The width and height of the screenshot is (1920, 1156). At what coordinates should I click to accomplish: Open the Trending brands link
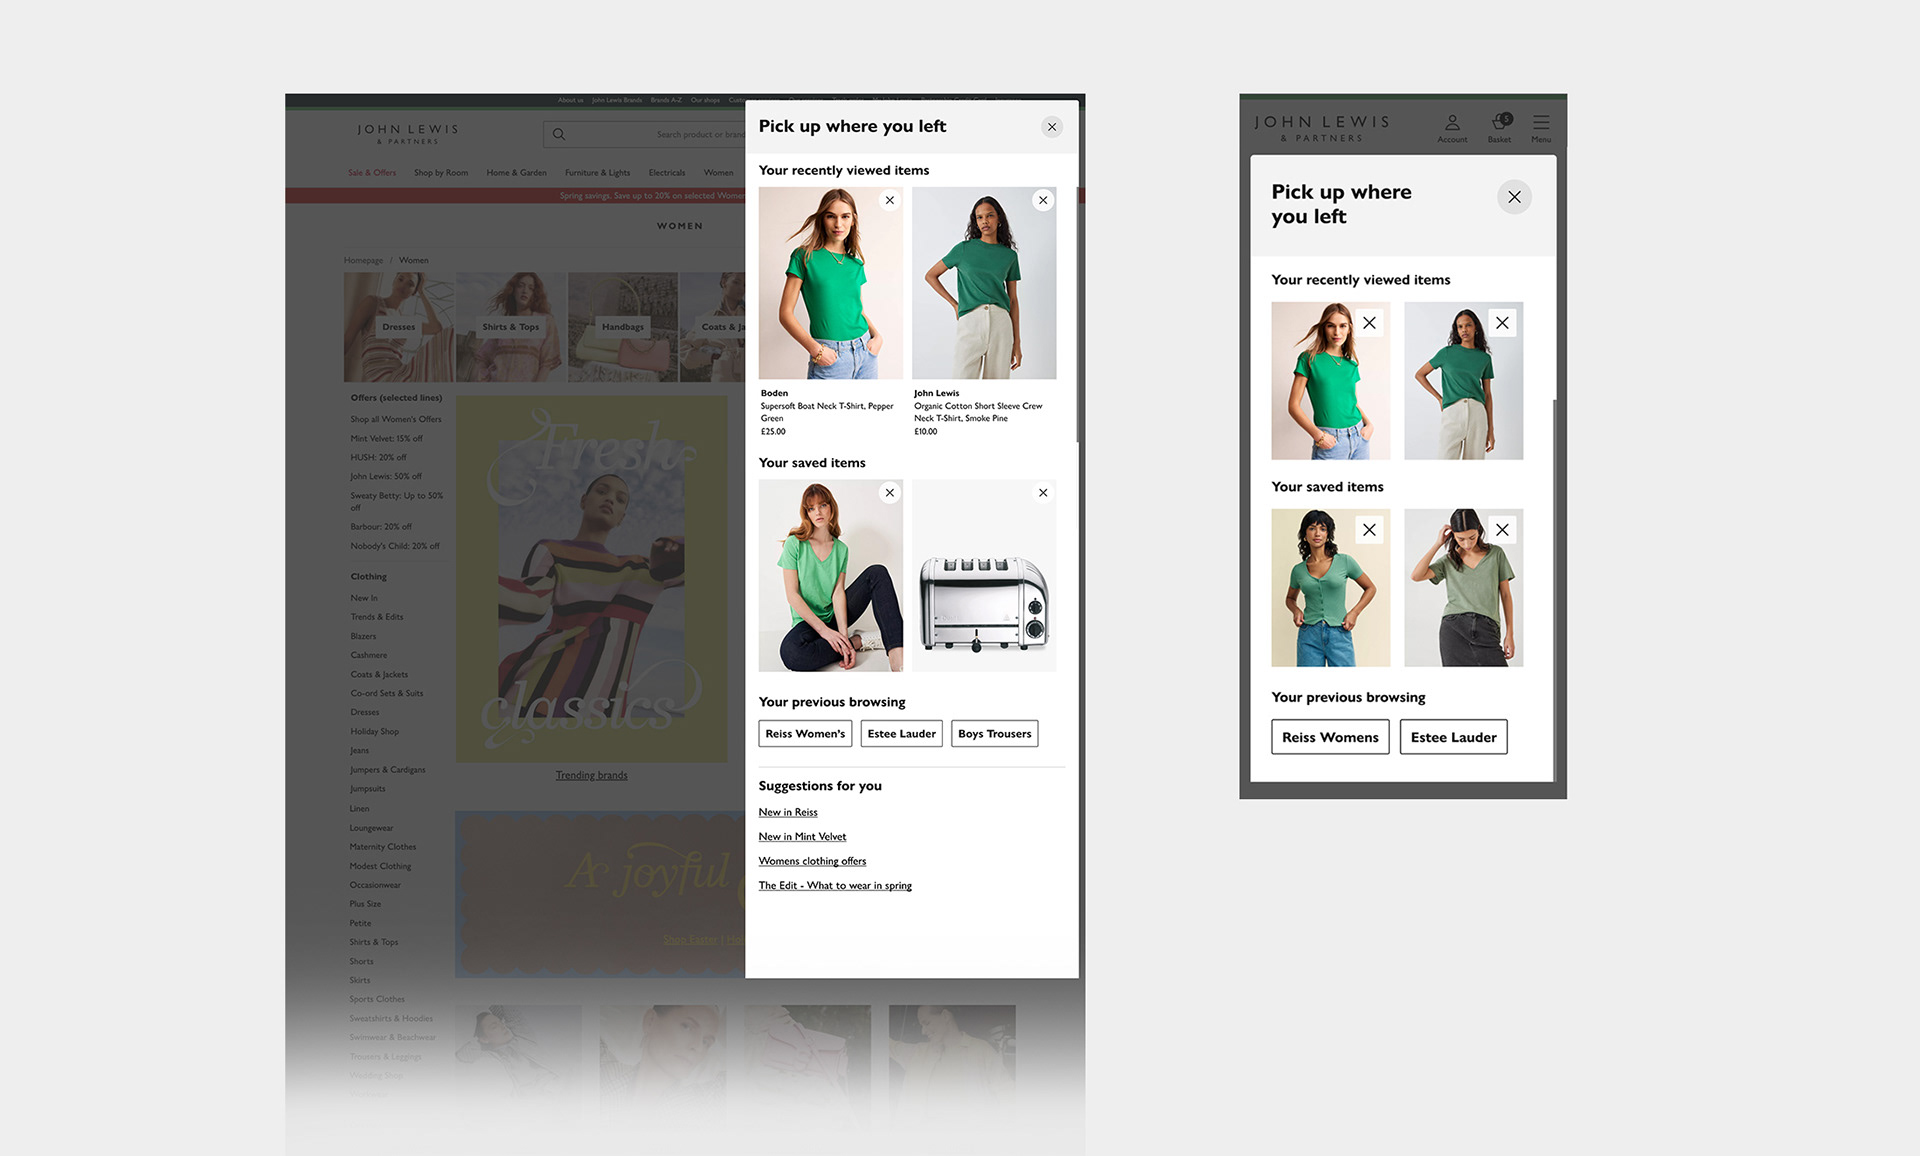coord(592,775)
